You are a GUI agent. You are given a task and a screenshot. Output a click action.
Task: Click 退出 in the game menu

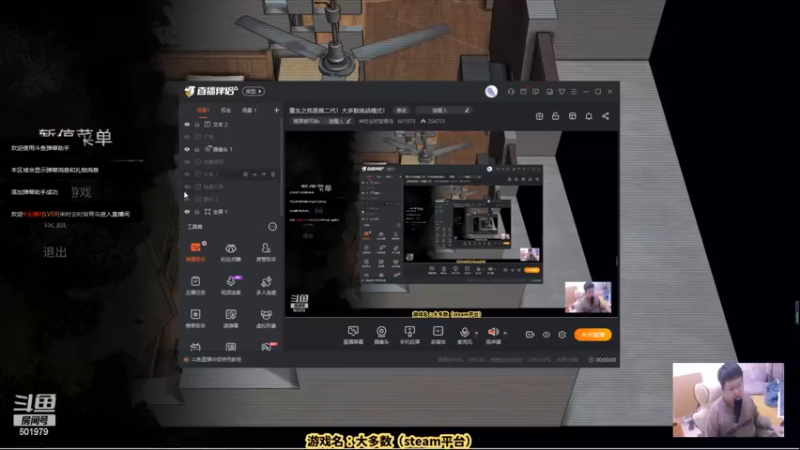point(55,252)
